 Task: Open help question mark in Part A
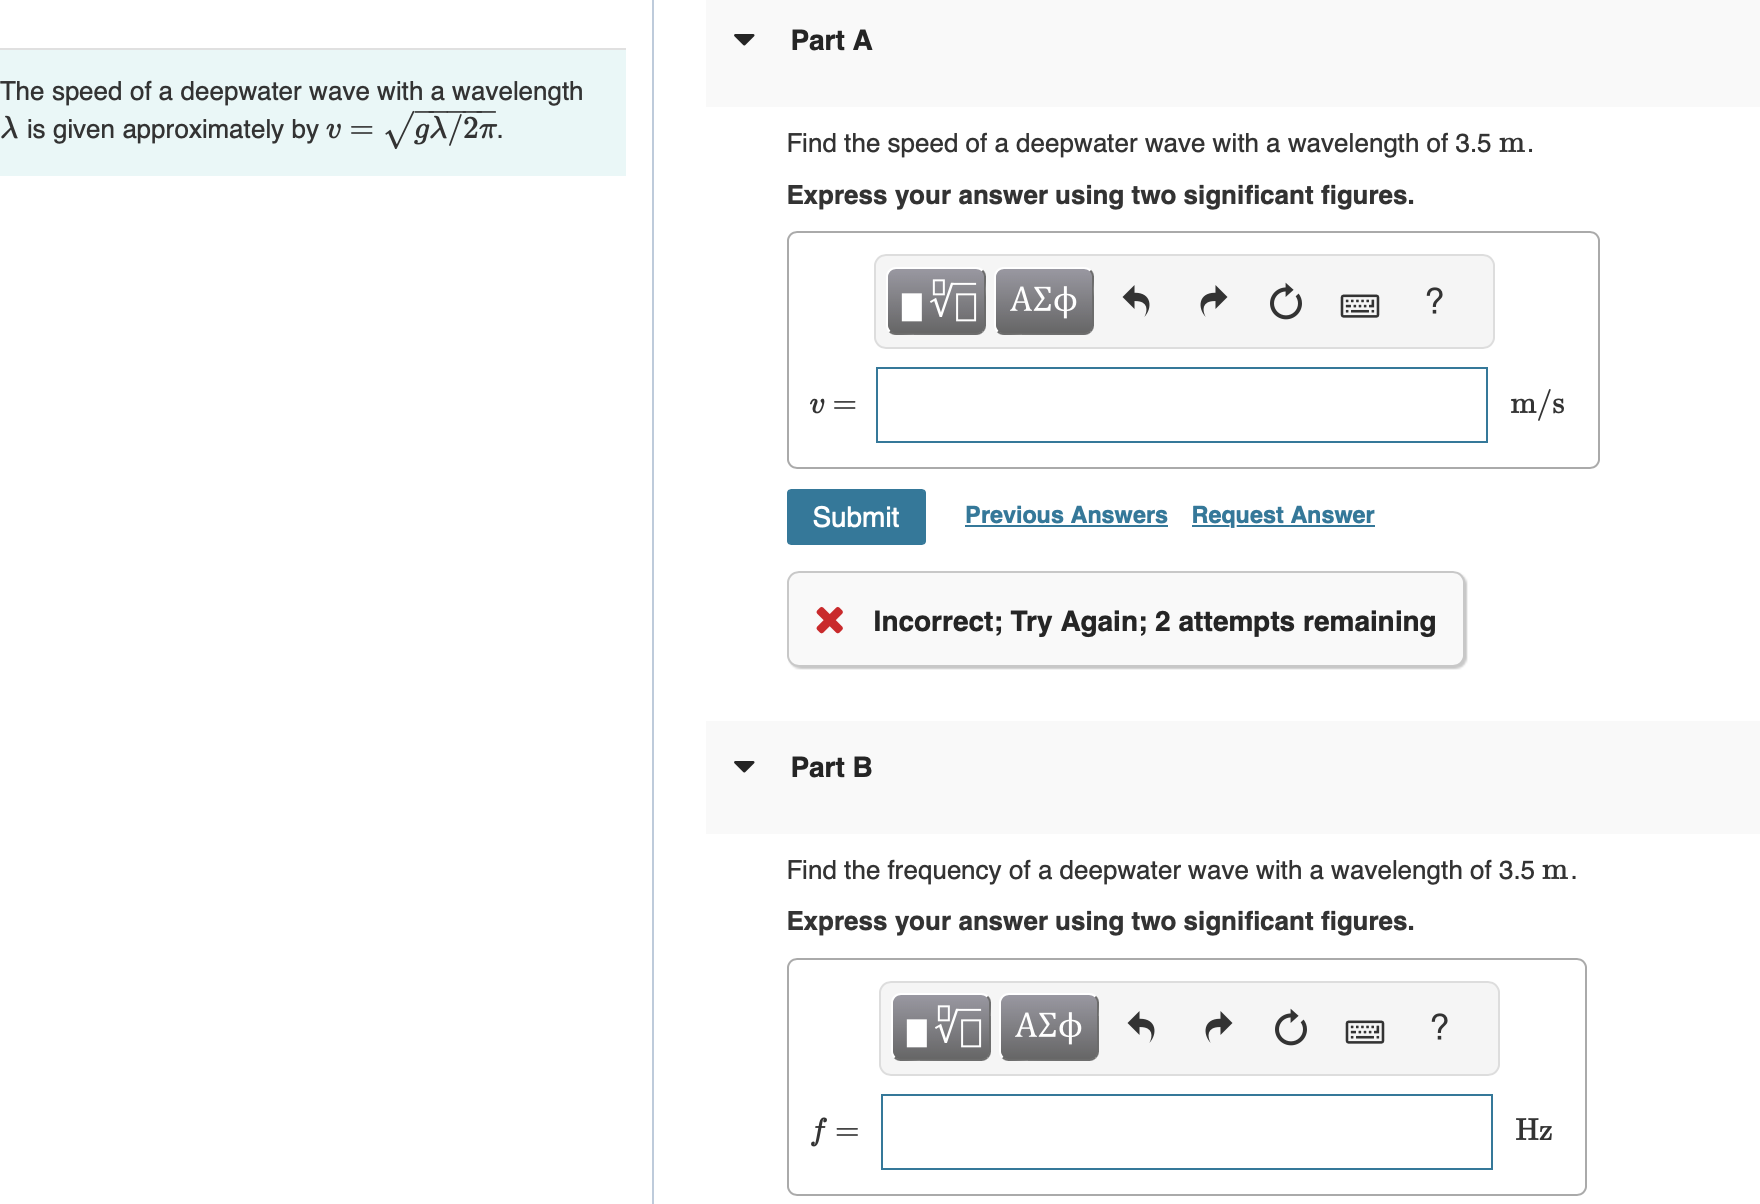pos(1434,301)
